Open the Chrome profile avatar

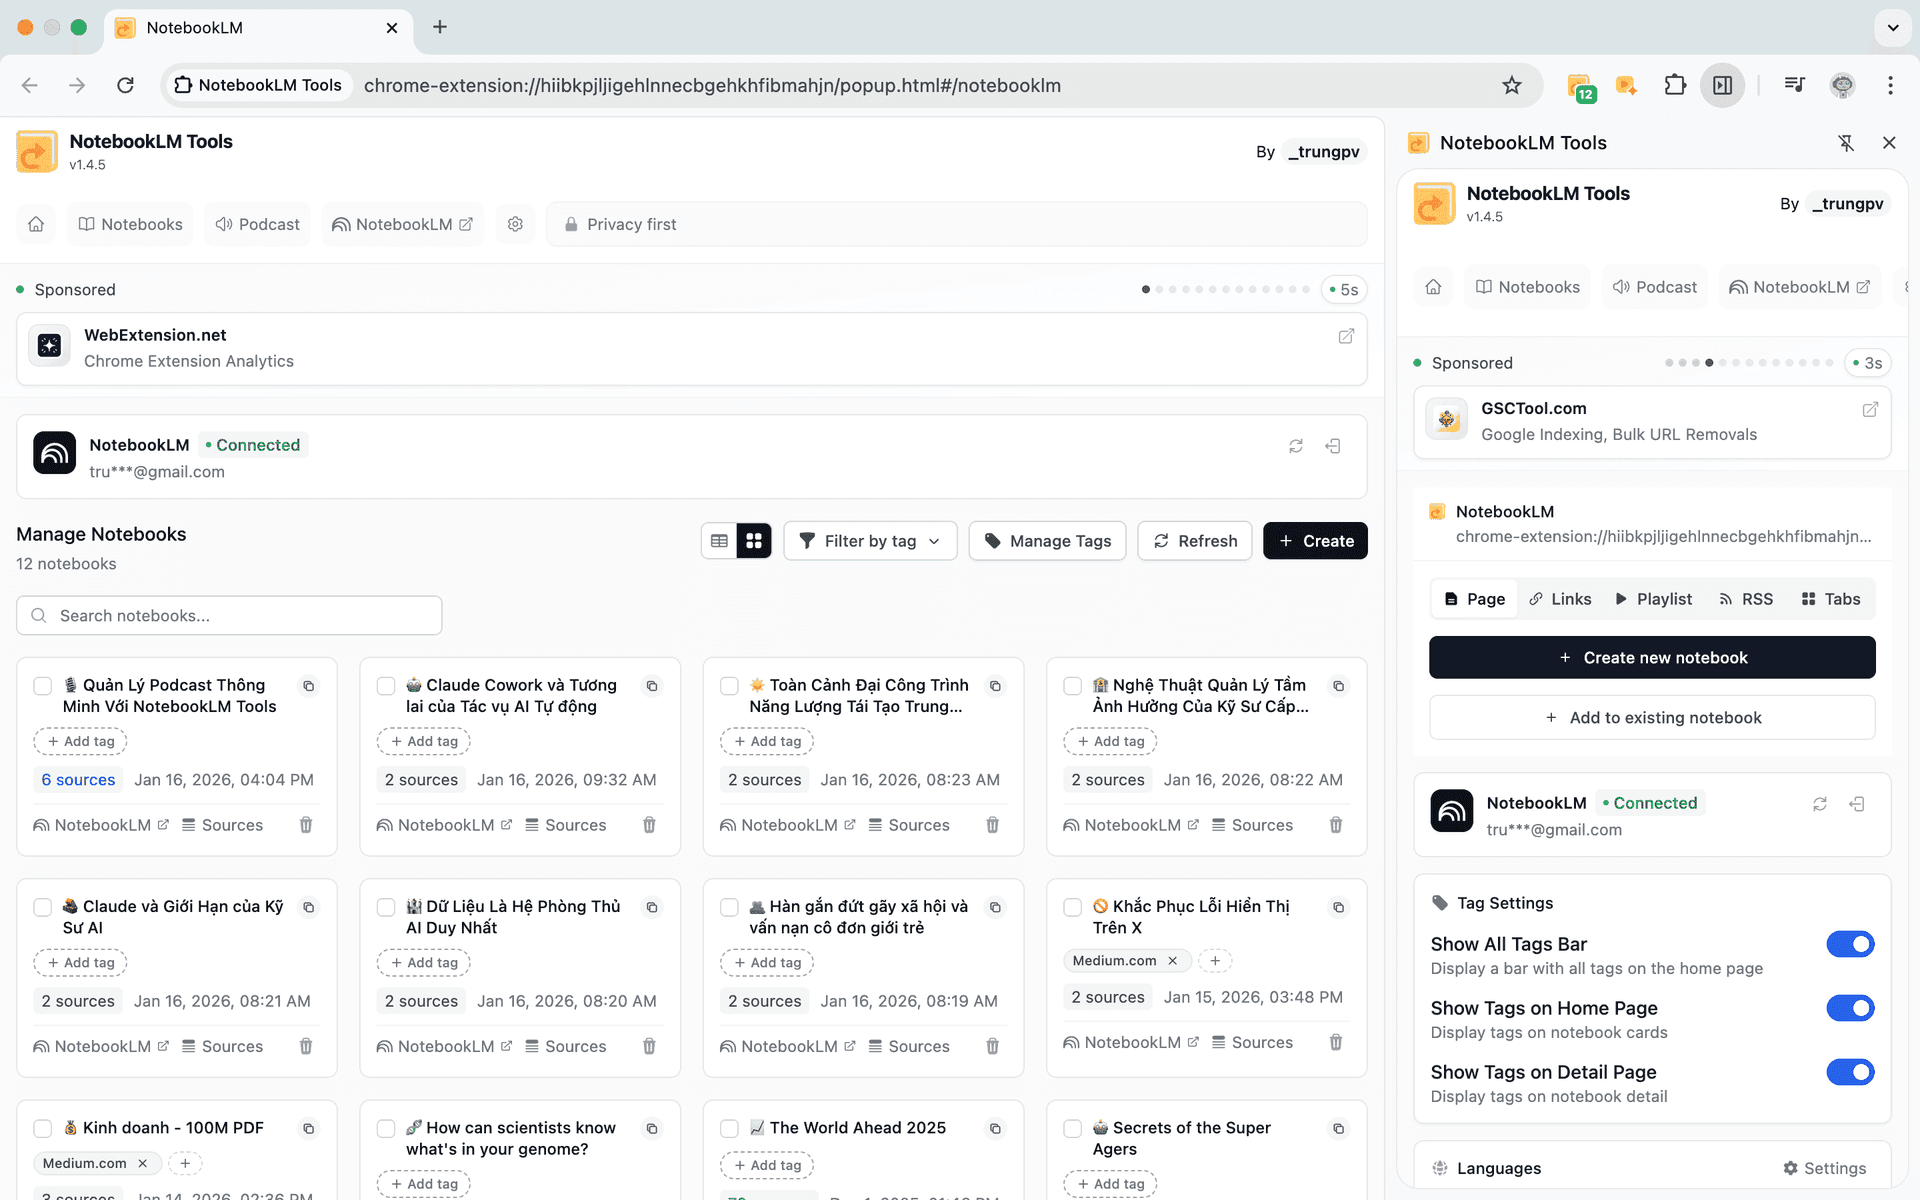pos(1842,85)
